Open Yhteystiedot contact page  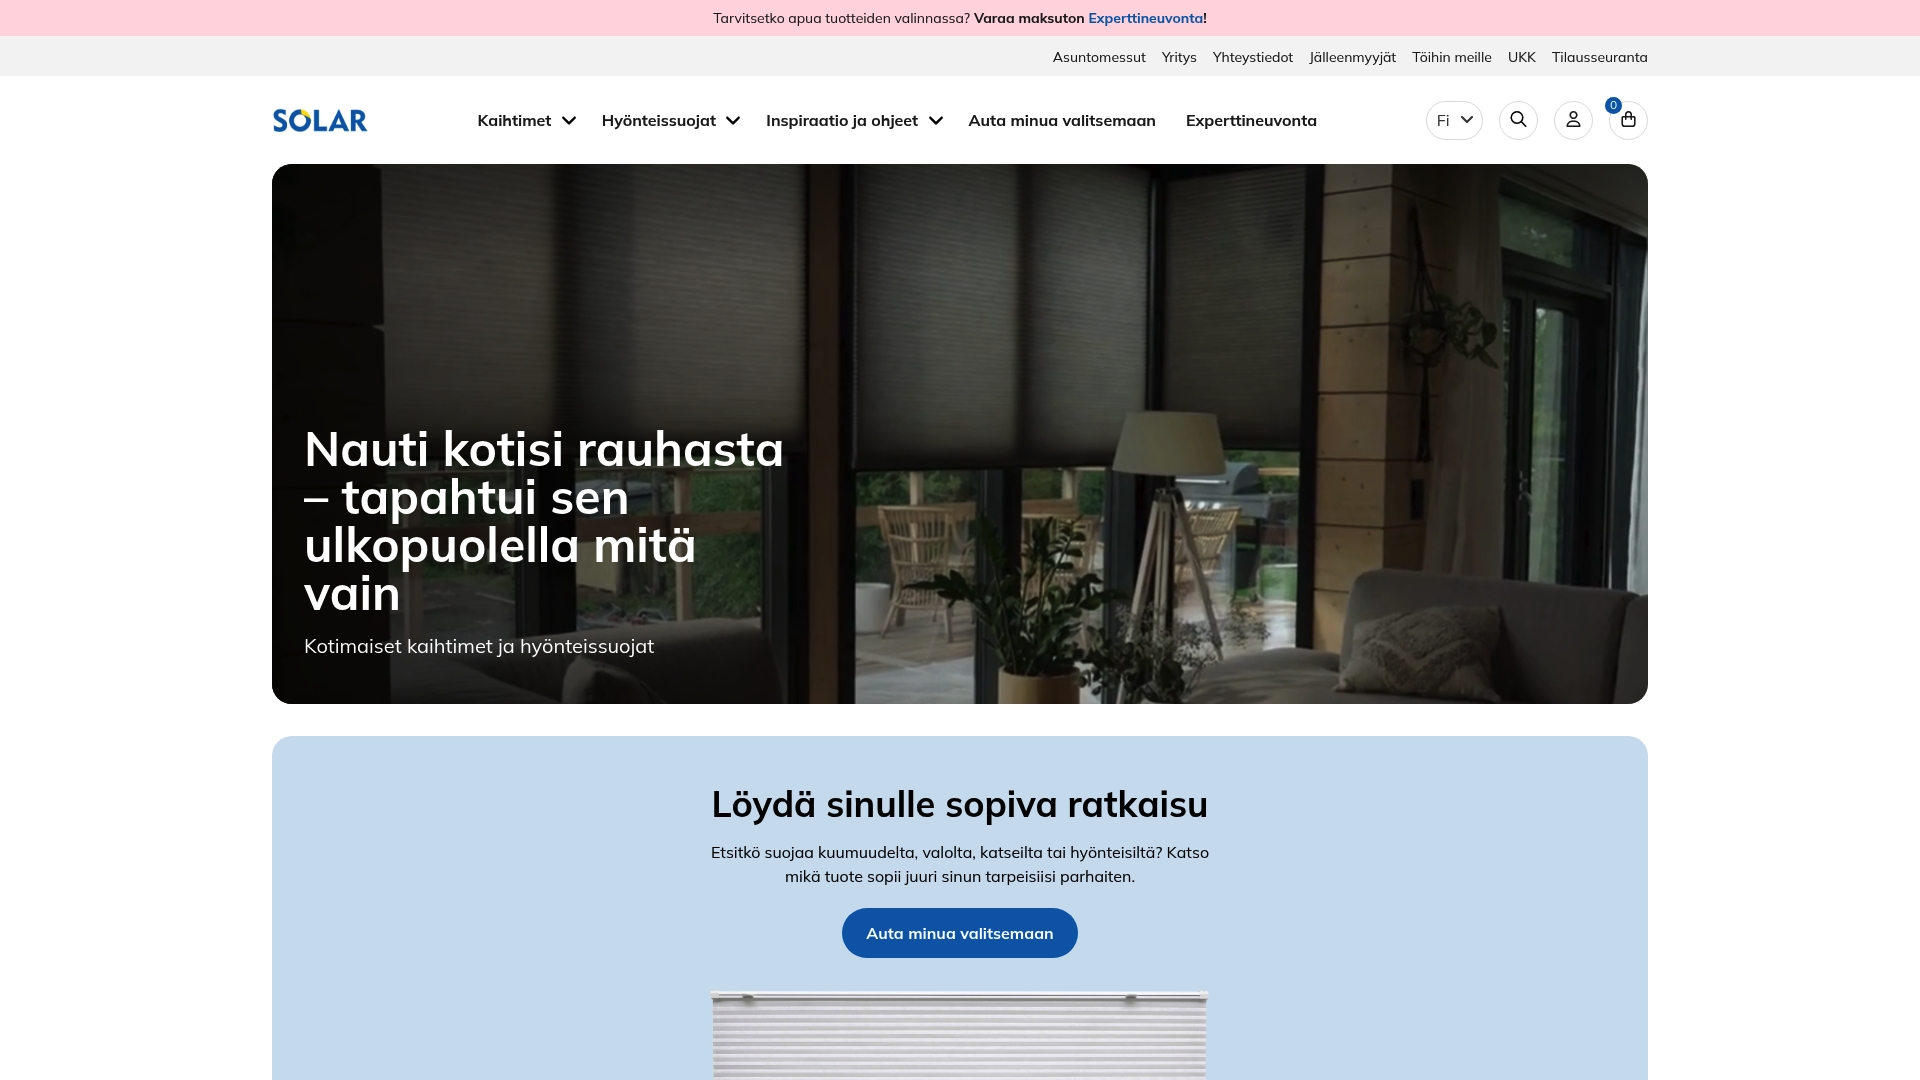[x=1253, y=57]
